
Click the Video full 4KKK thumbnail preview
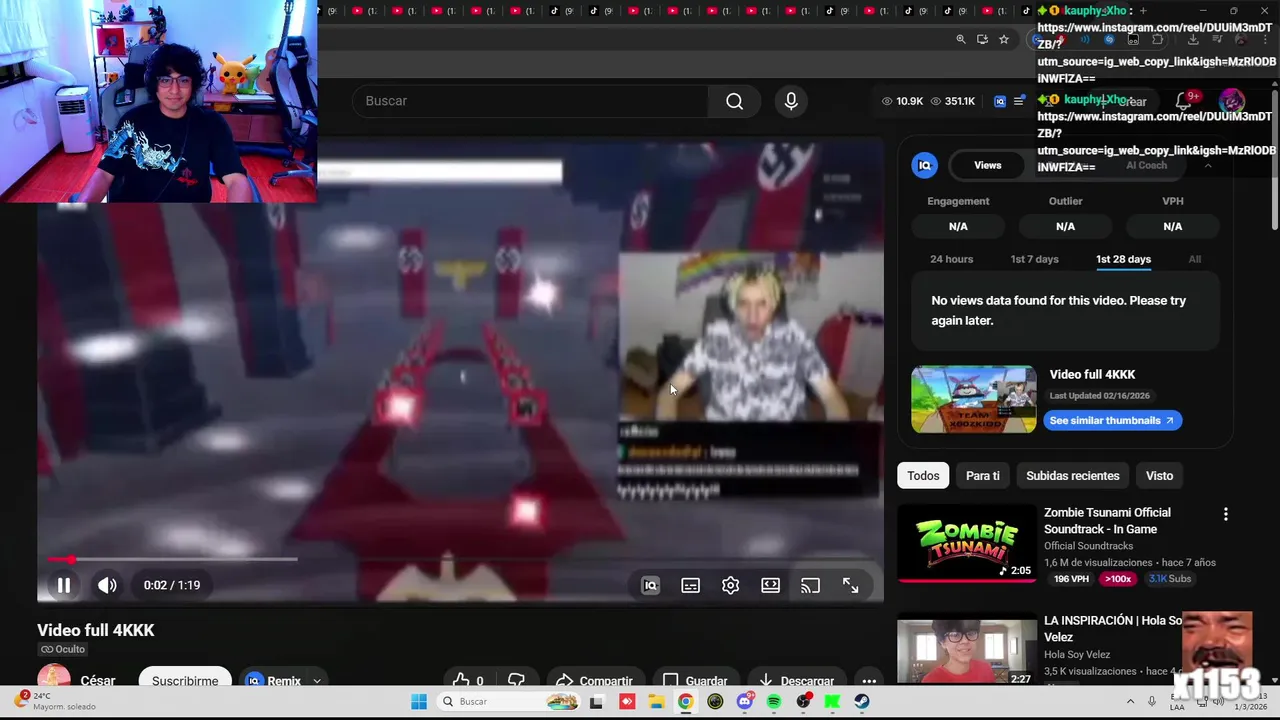click(x=973, y=399)
